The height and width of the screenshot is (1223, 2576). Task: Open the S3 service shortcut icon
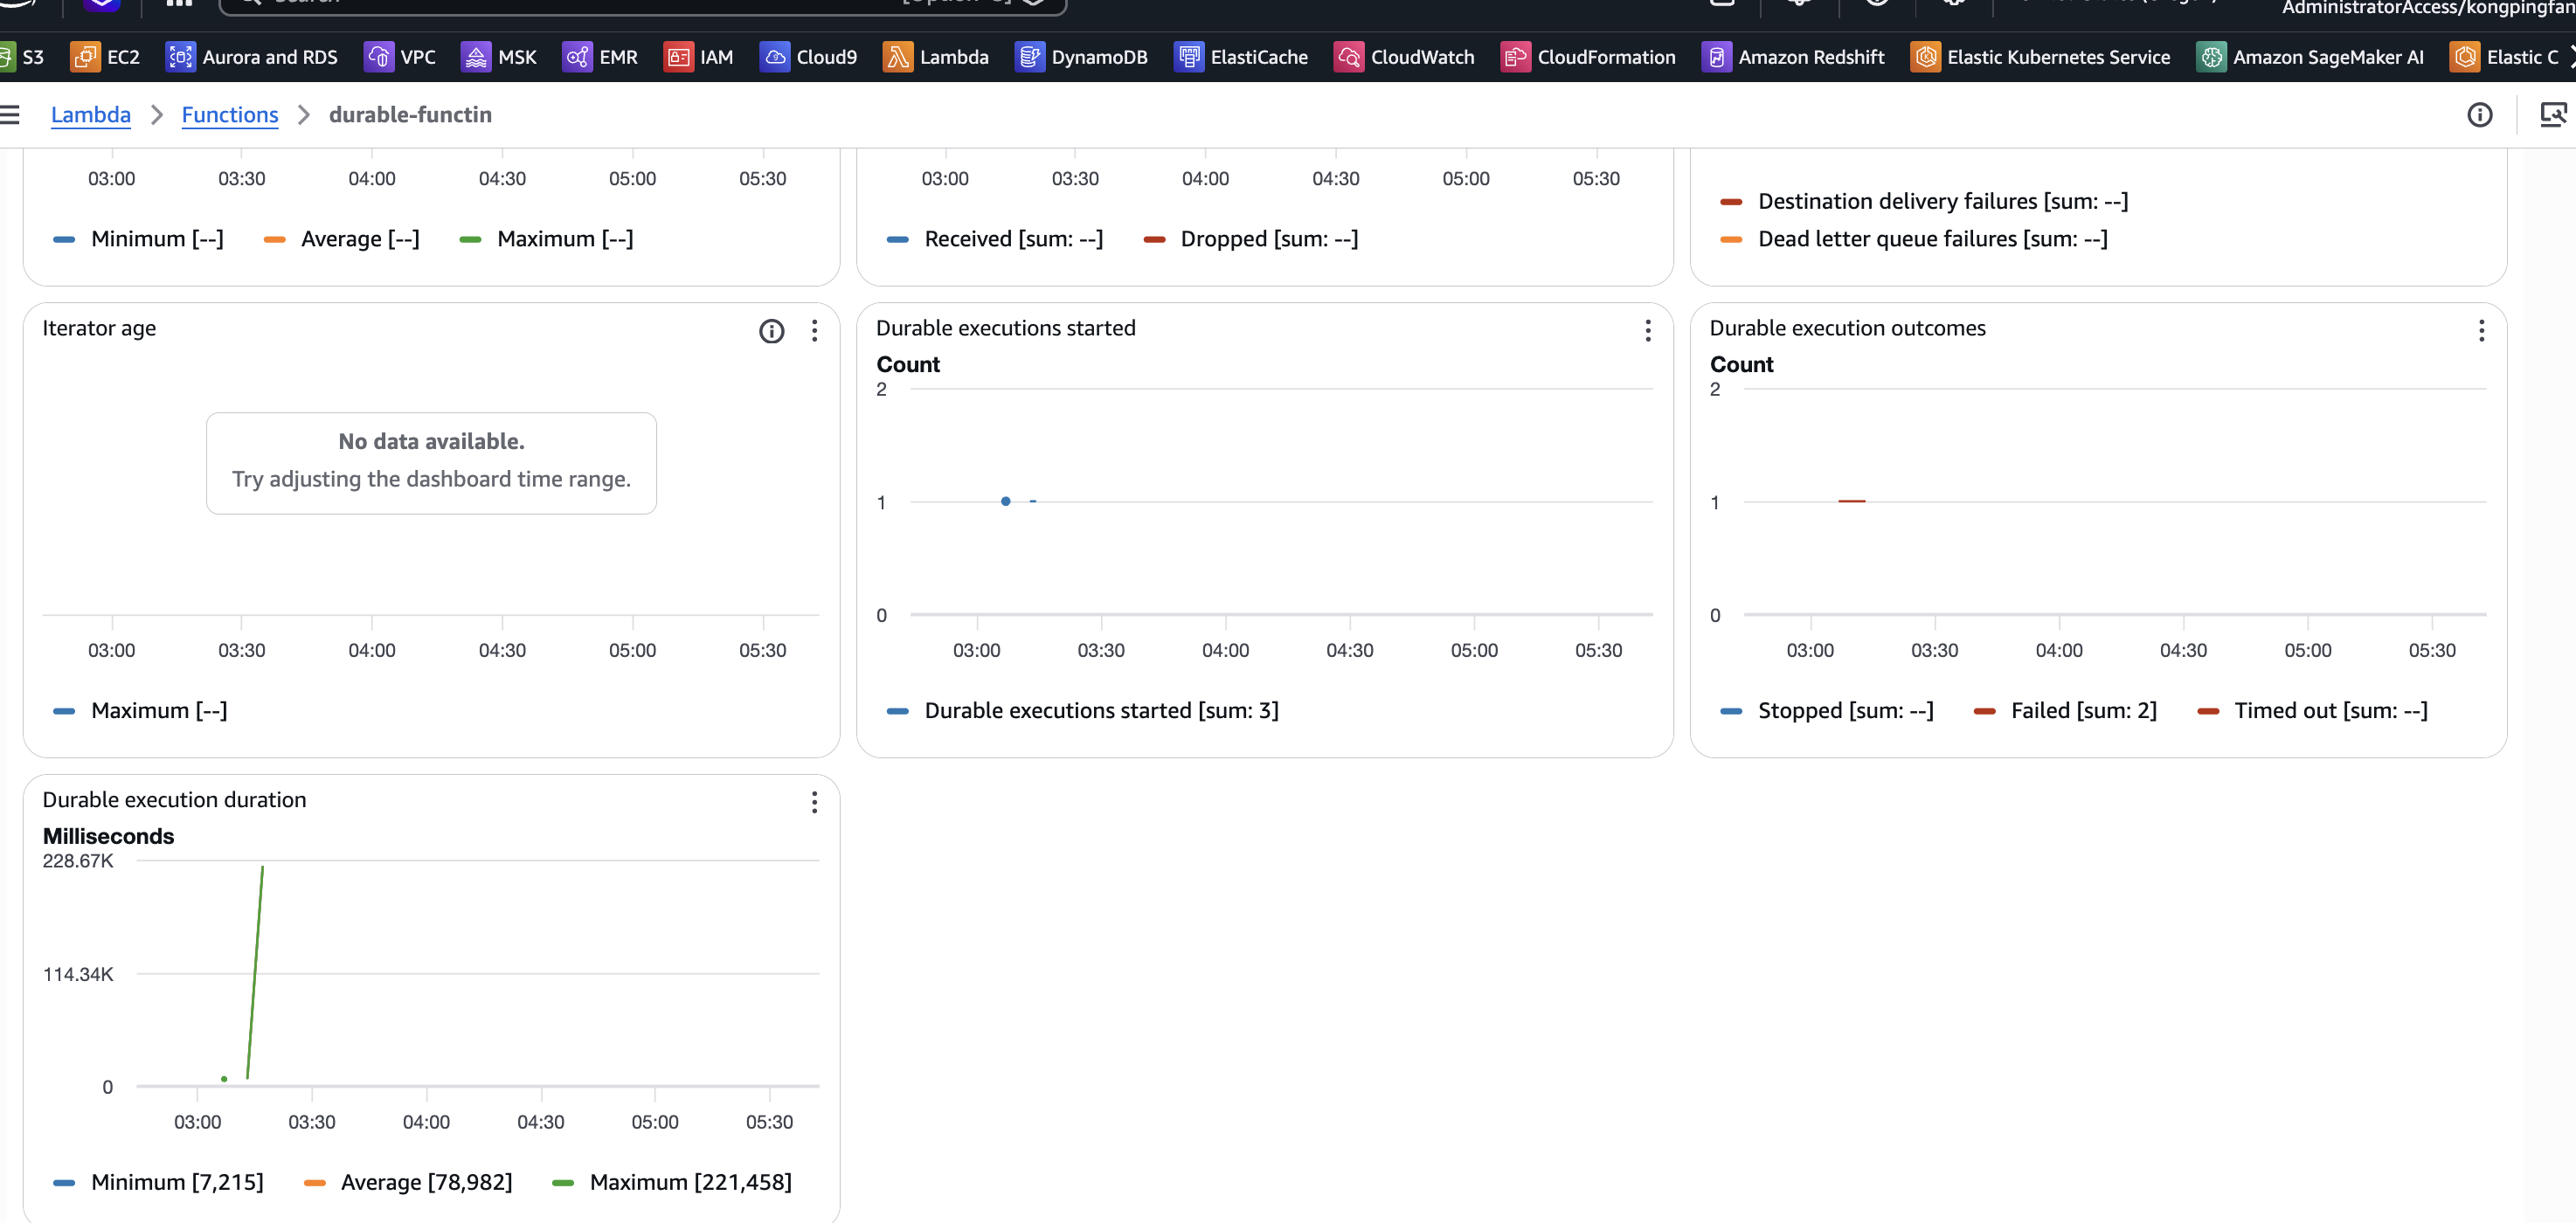click(x=6, y=57)
